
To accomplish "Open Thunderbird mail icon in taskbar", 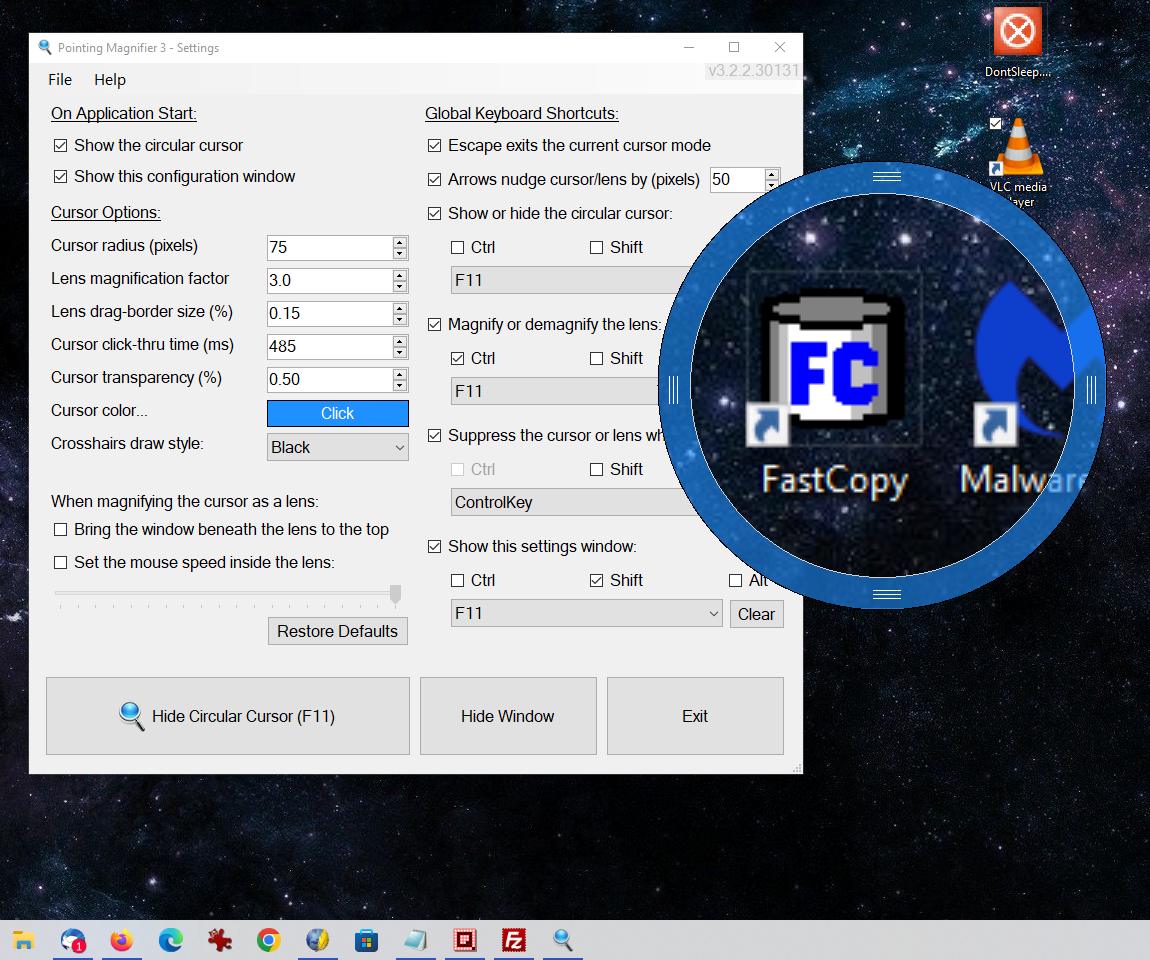I will click(x=73, y=939).
